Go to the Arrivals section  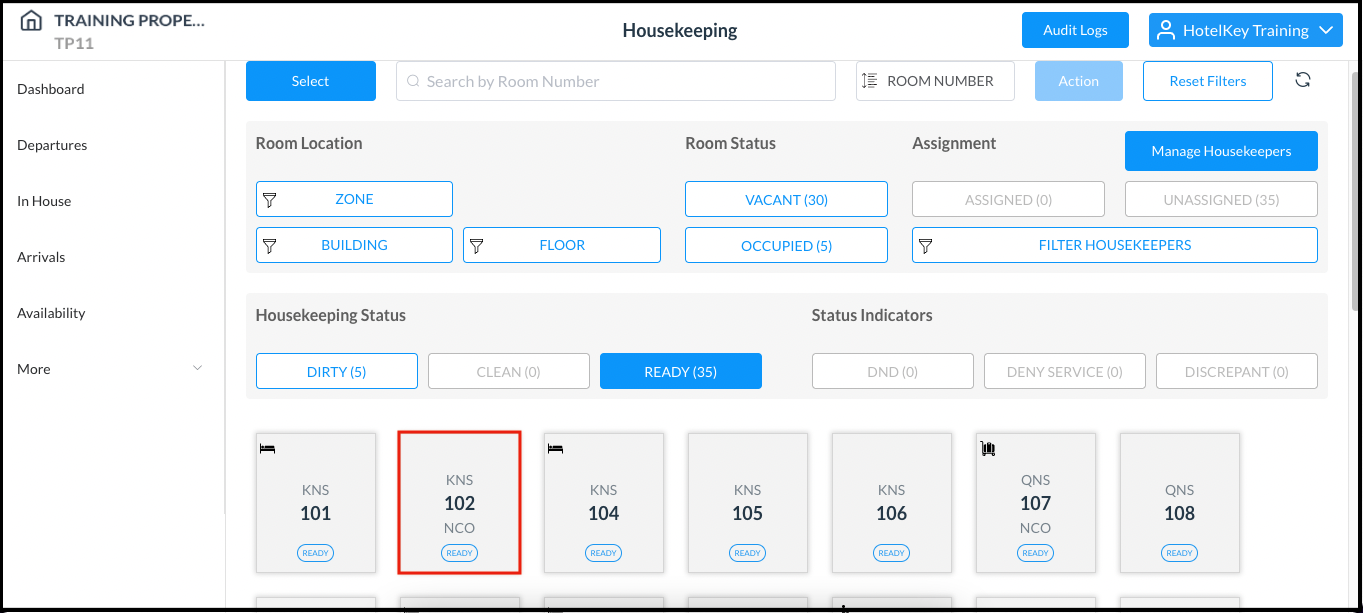point(41,257)
